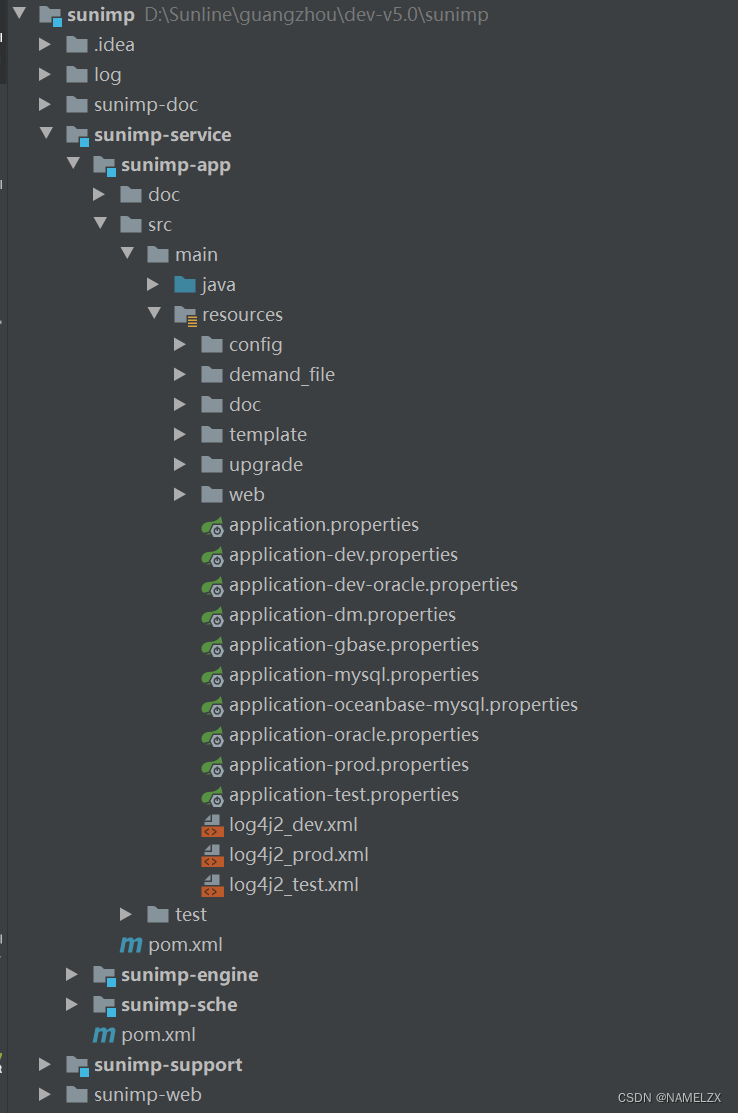The width and height of the screenshot is (738, 1113).
Task: Expand the template folder arrow
Action: (180, 434)
